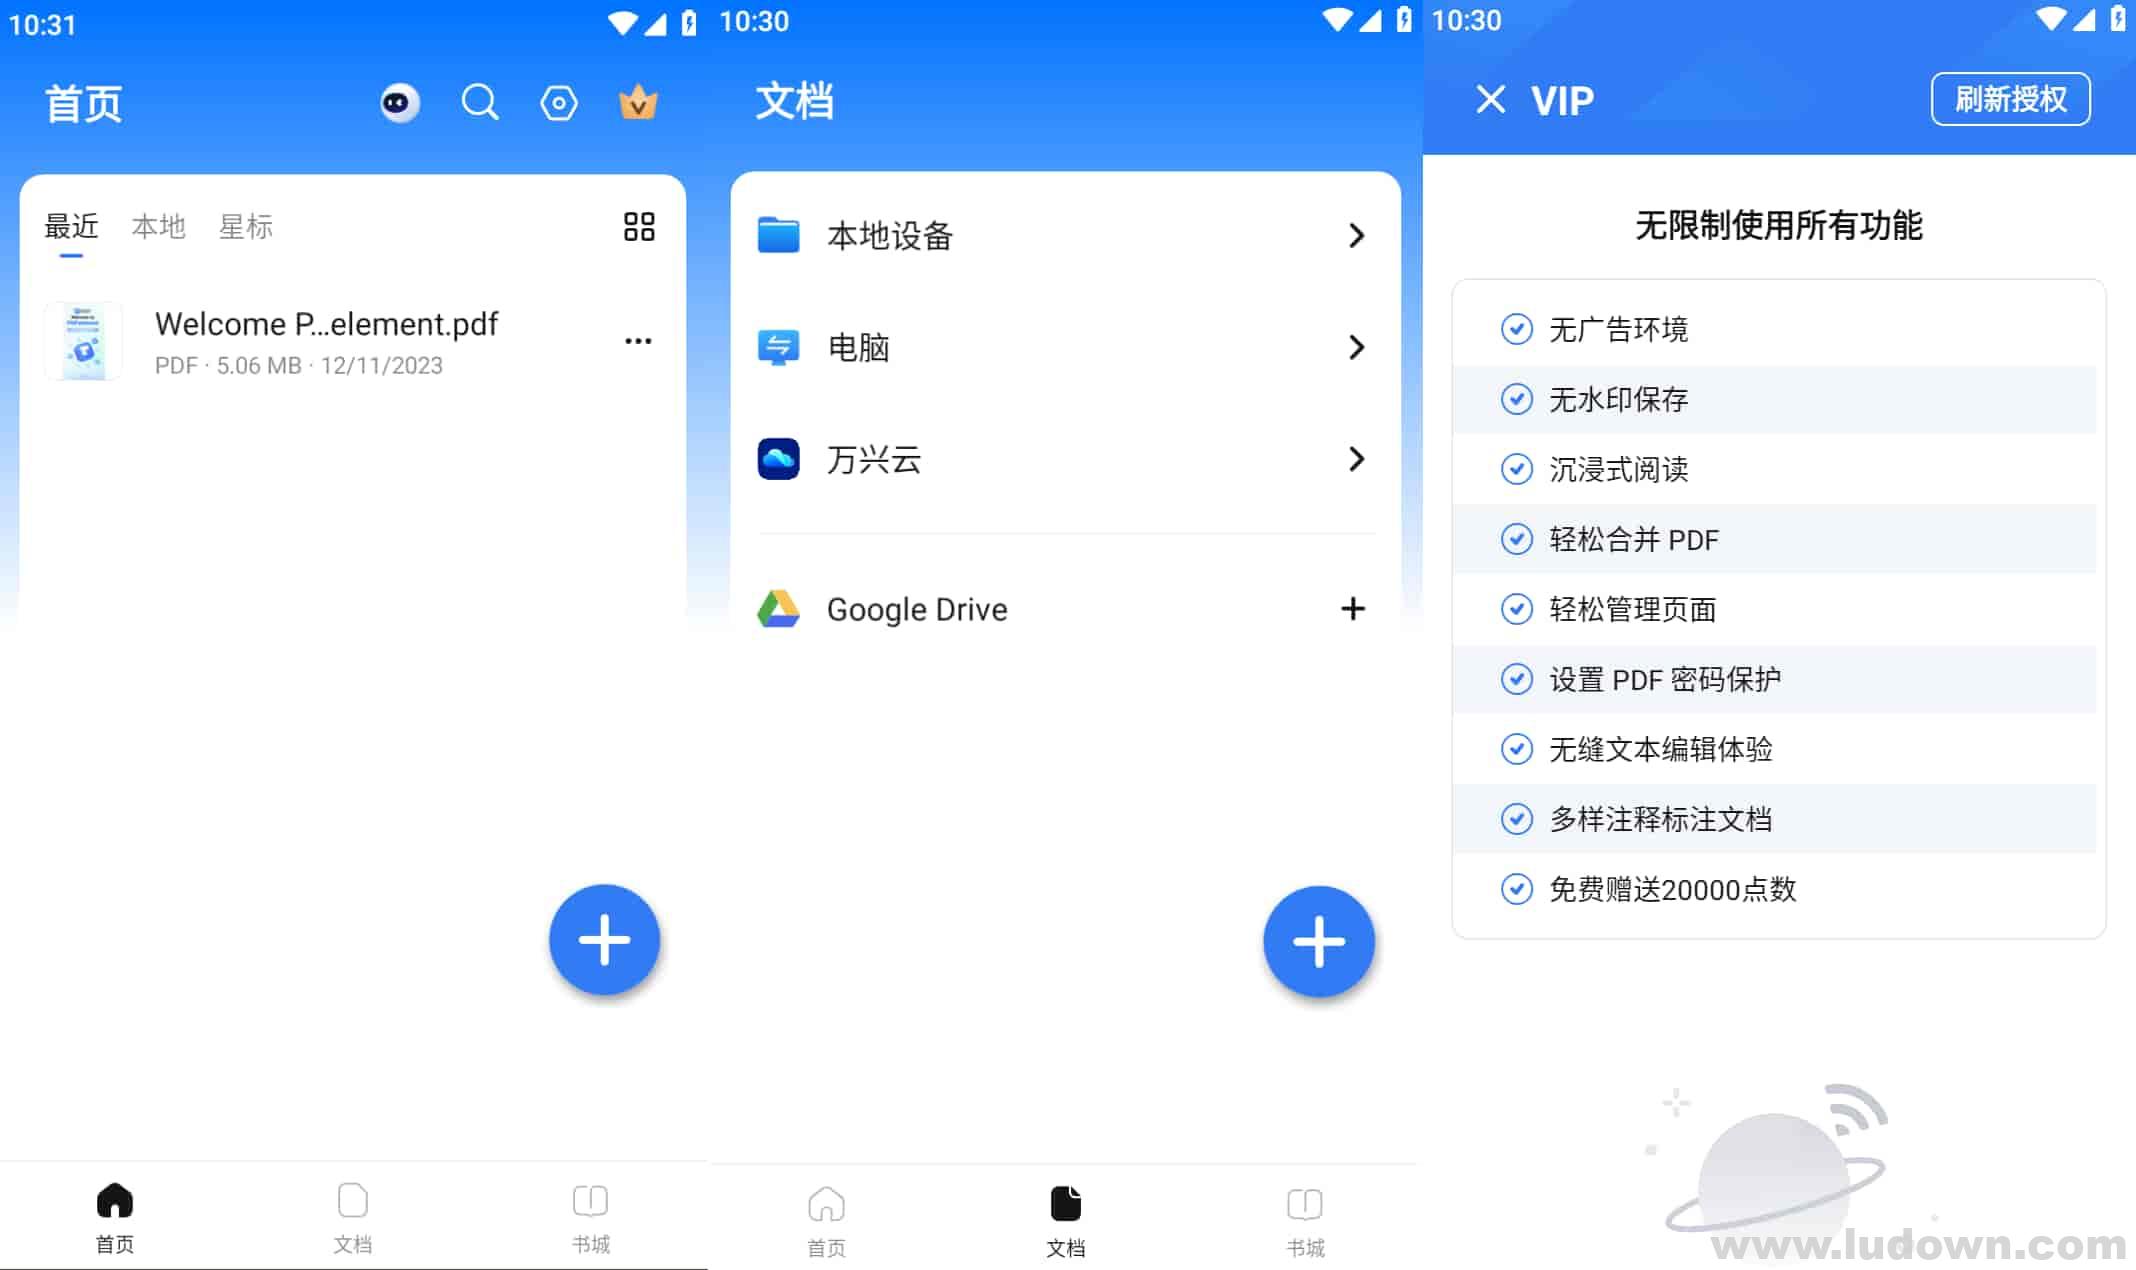Click the search icon on homepage
This screenshot has height=1270, width=2136.
point(481,101)
